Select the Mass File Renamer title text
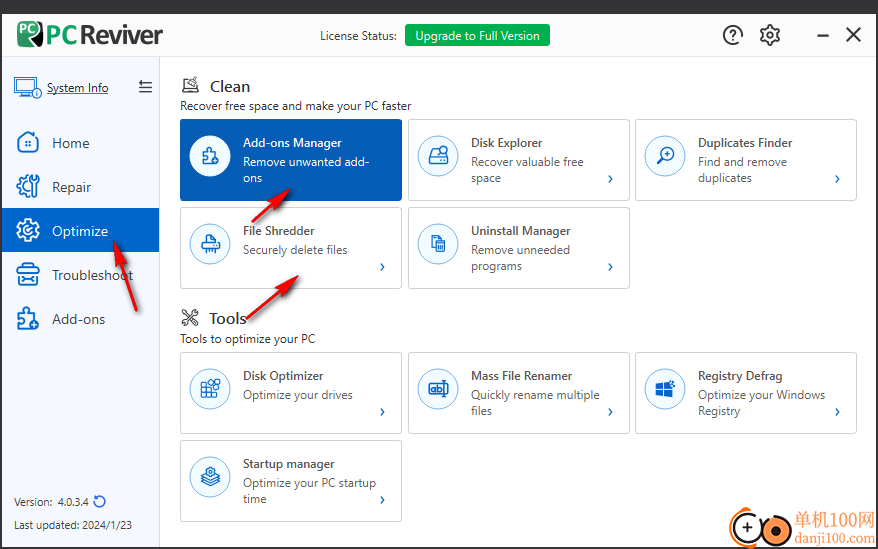The width and height of the screenshot is (878, 549). 521,376
